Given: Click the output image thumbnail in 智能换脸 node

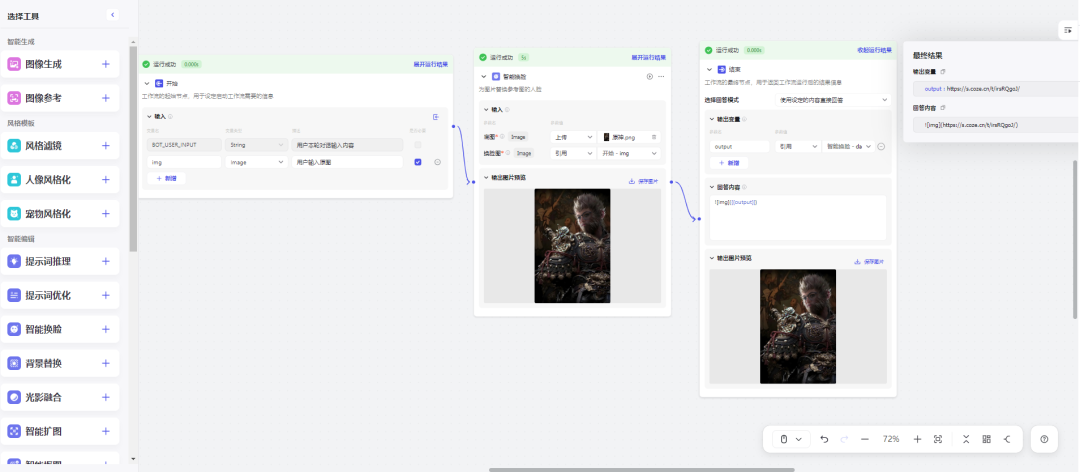Looking at the screenshot, I should [572, 245].
